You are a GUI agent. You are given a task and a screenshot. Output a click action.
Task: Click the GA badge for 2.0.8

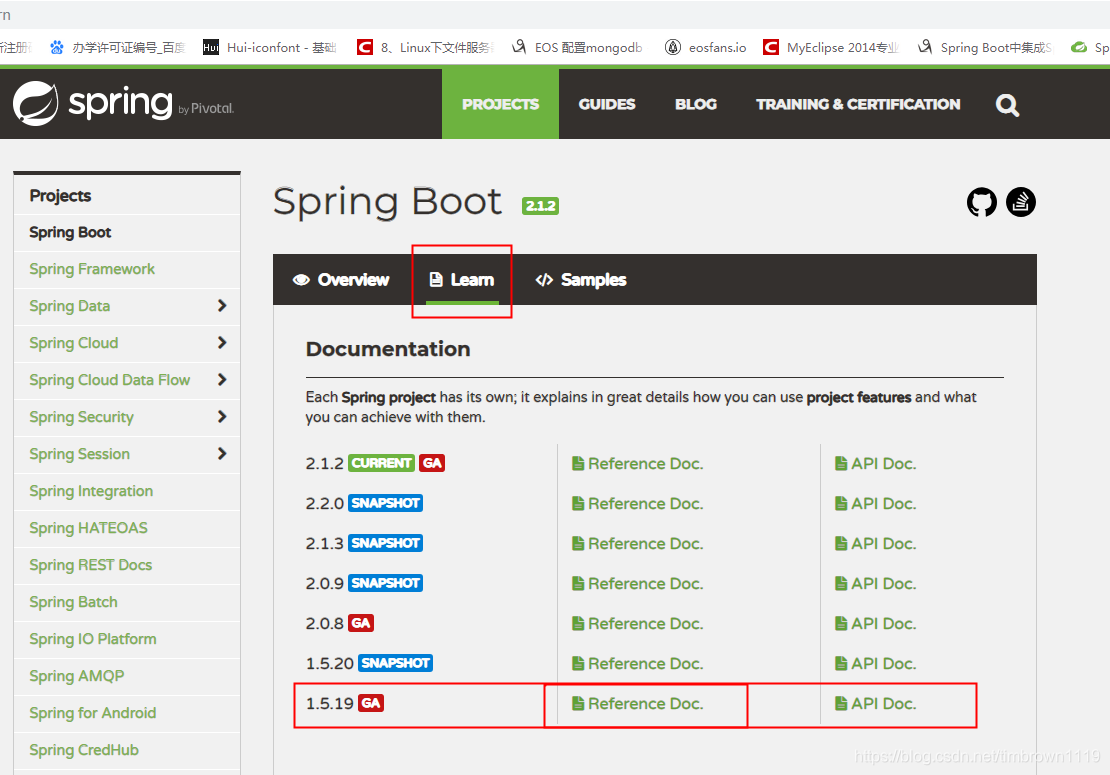[361, 623]
